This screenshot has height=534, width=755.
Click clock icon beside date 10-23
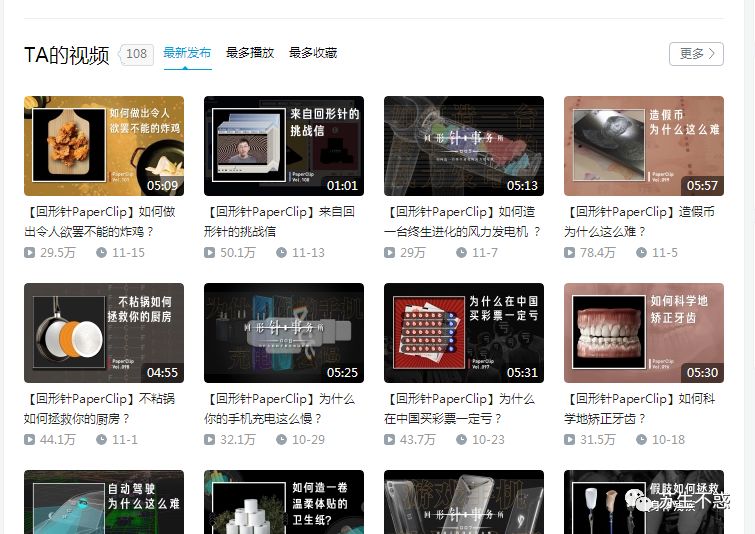pyautogui.click(x=461, y=440)
